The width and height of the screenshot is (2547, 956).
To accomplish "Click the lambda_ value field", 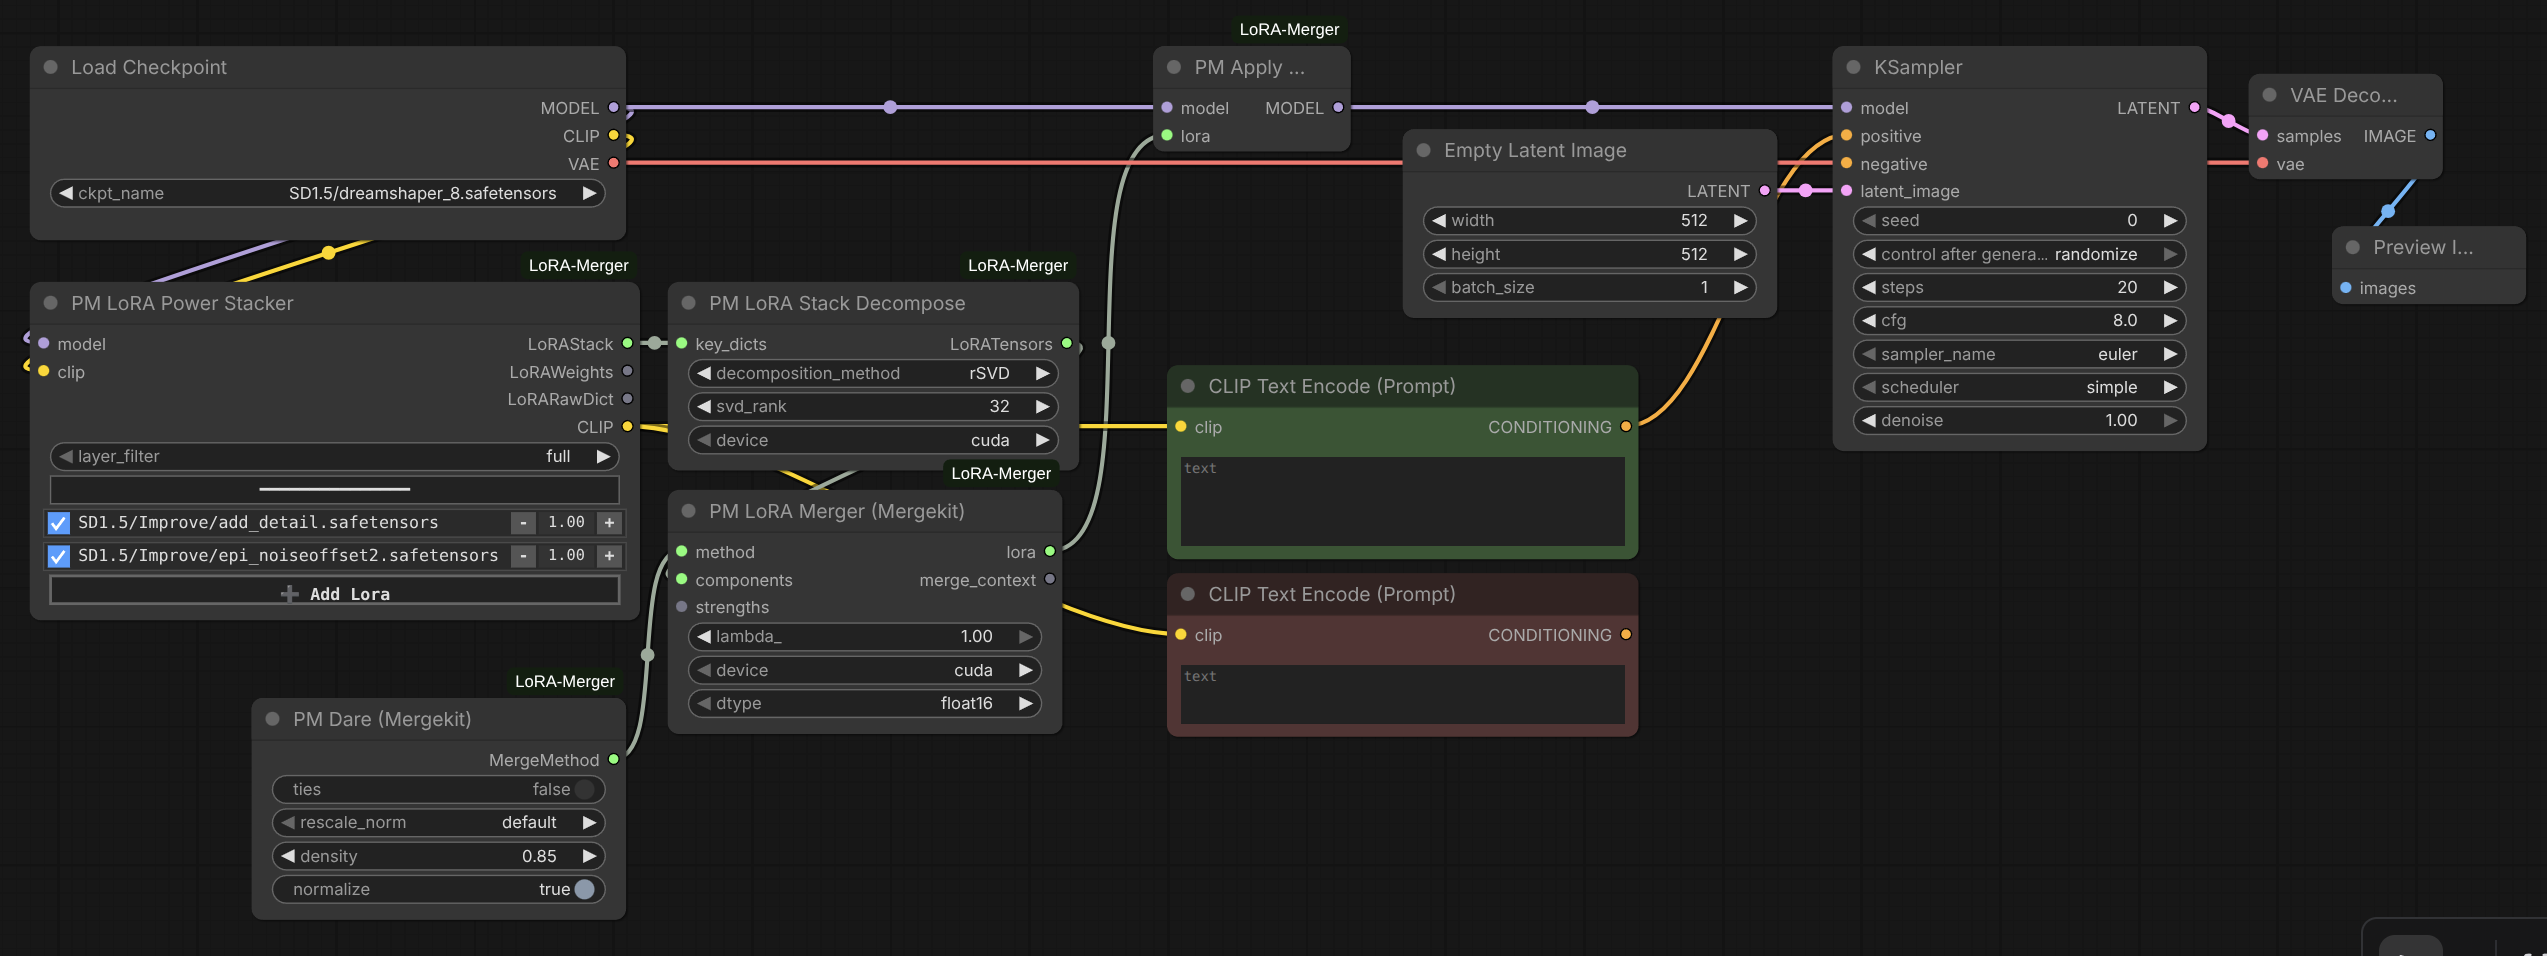I will (x=865, y=636).
